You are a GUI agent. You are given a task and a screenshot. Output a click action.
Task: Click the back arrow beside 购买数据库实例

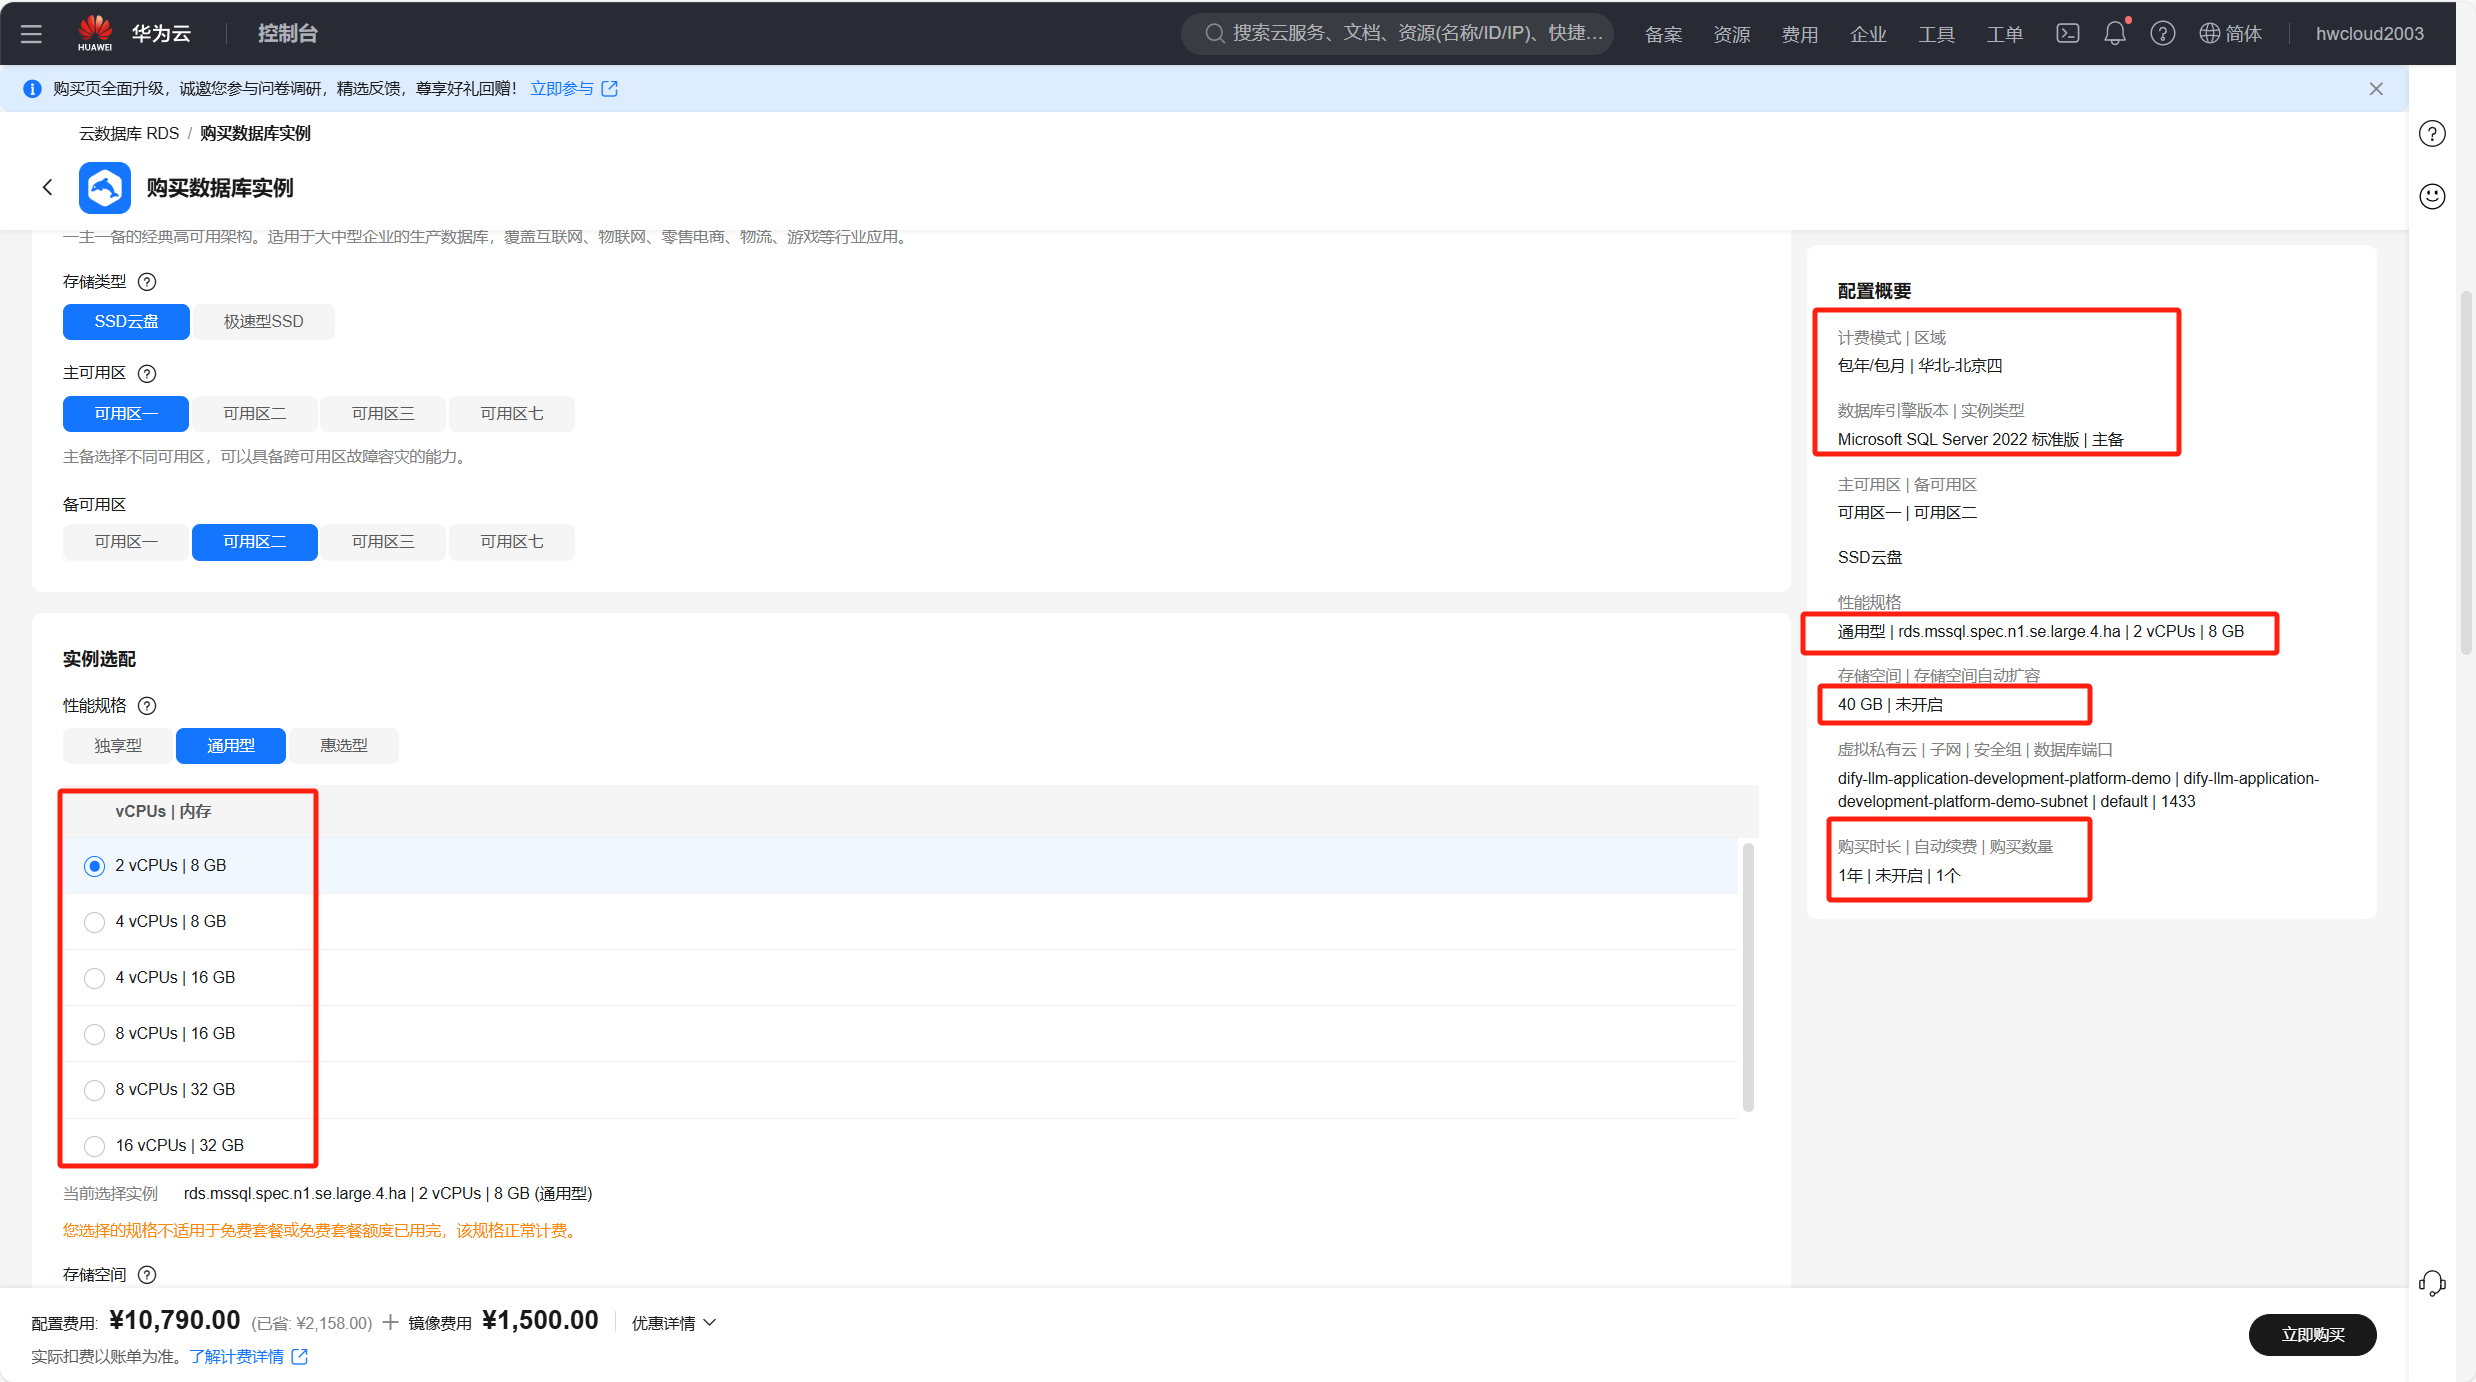(47, 187)
